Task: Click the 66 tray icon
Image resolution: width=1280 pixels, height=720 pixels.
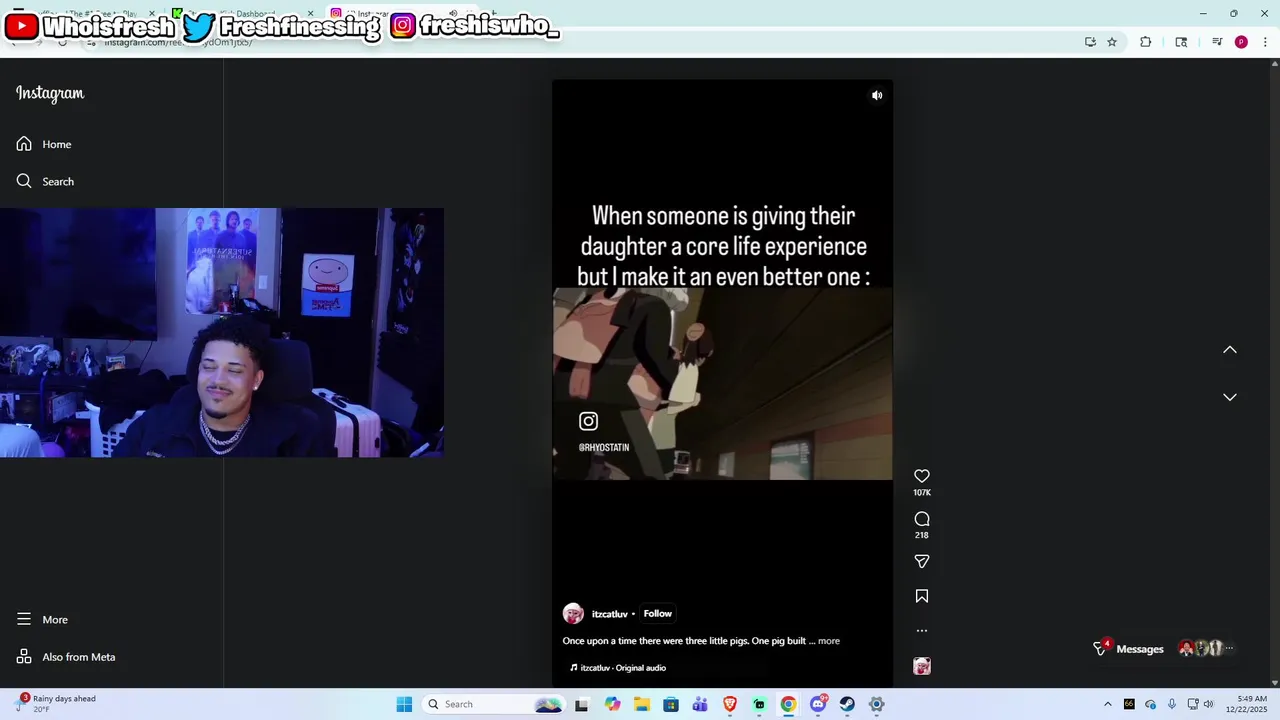Action: 1129,704
